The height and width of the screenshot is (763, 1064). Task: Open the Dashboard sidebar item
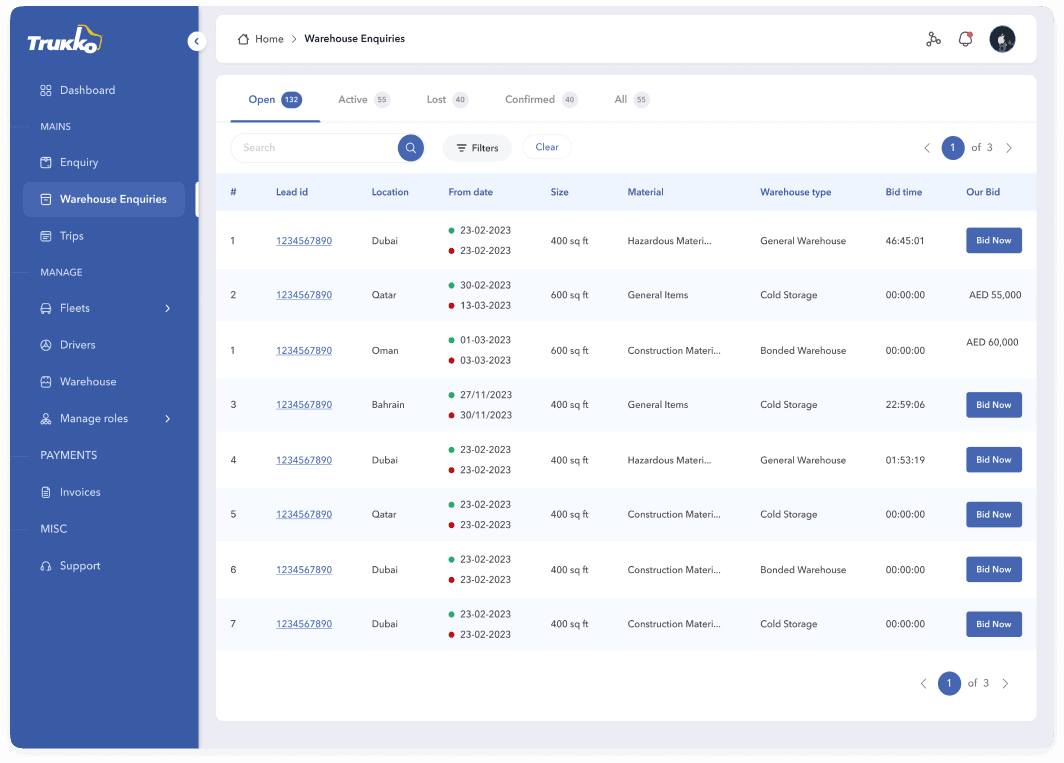click(88, 90)
